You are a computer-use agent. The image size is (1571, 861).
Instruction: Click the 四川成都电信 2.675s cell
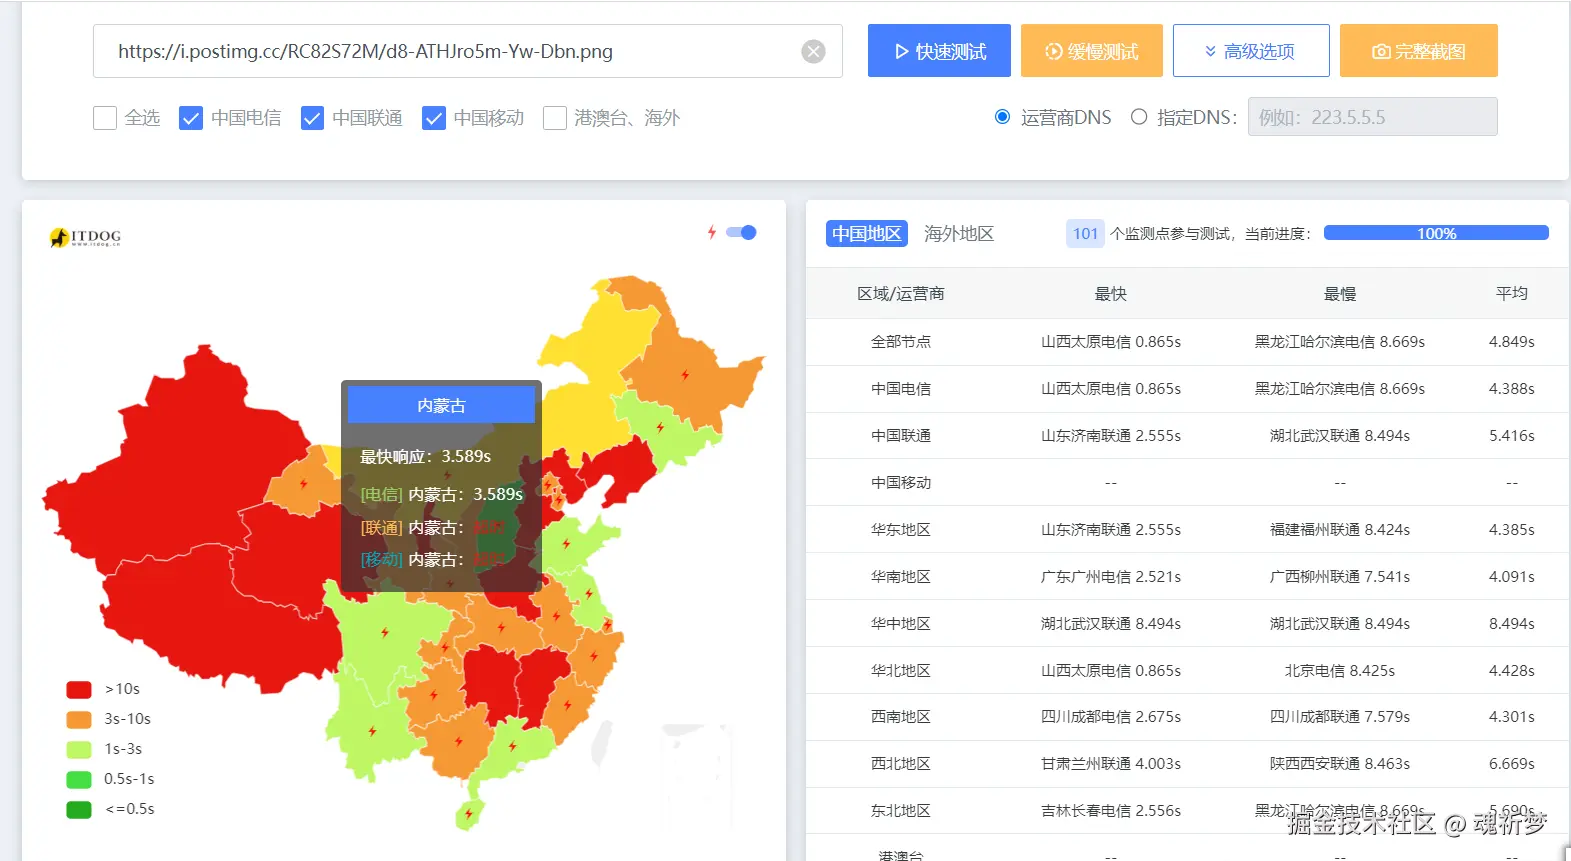tap(1110, 717)
